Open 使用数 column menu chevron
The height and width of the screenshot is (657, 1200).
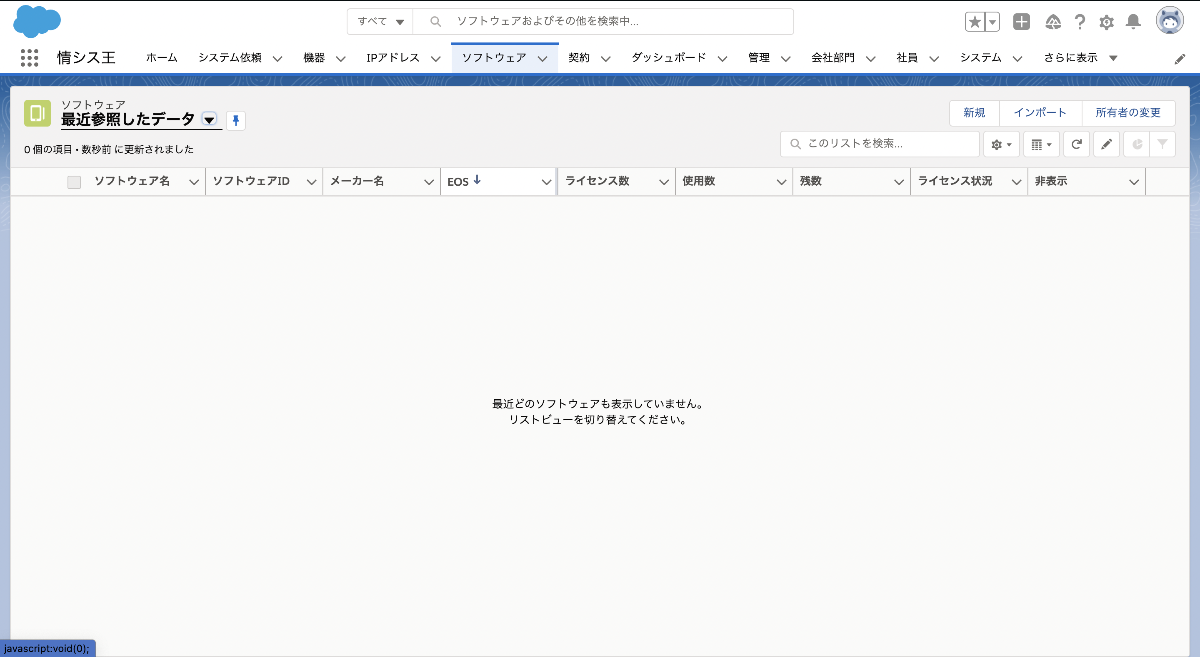click(782, 182)
